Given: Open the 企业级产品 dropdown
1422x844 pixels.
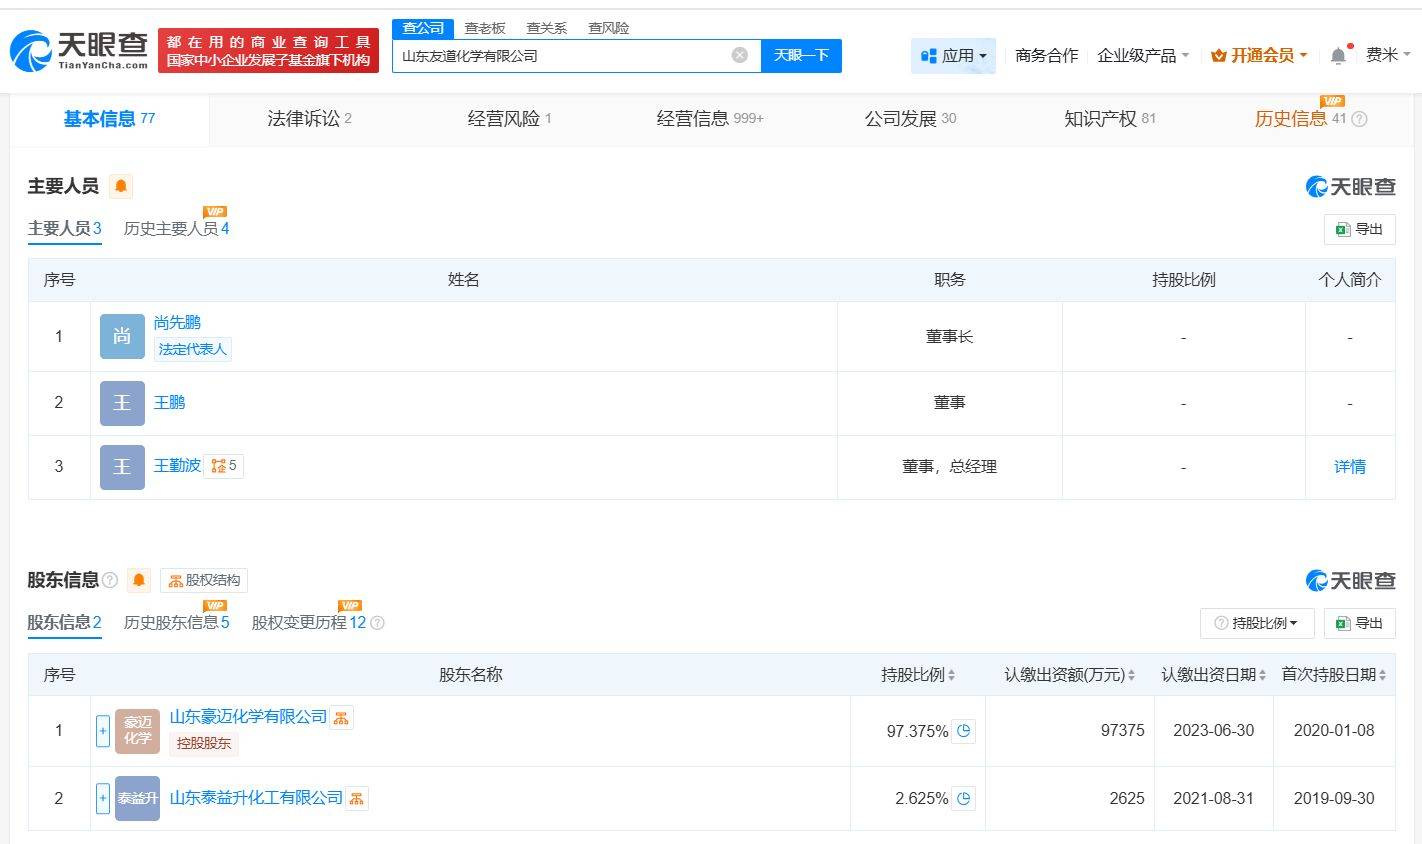Looking at the screenshot, I should (x=1142, y=56).
